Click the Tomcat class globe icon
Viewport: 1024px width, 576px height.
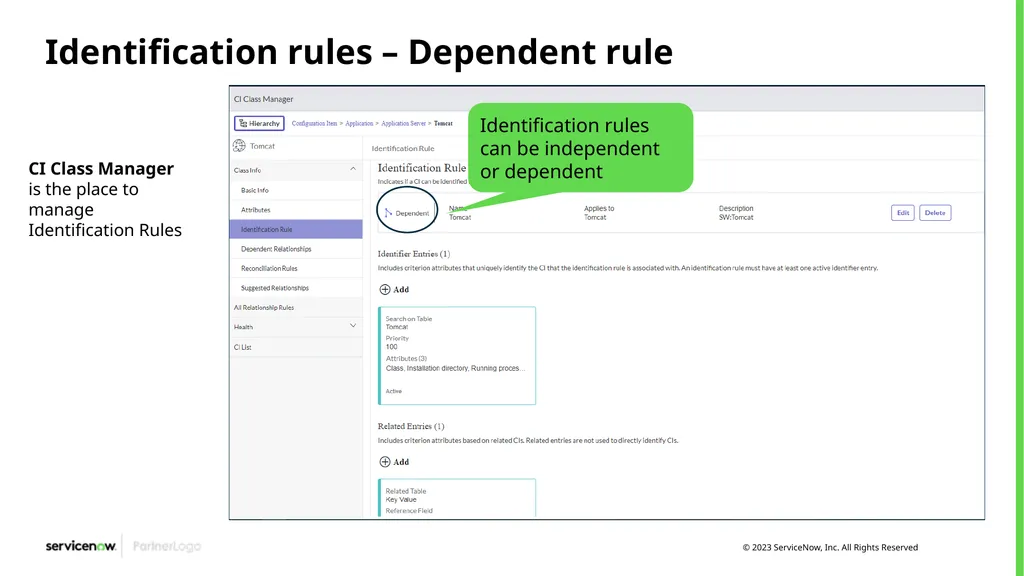[x=240, y=146]
